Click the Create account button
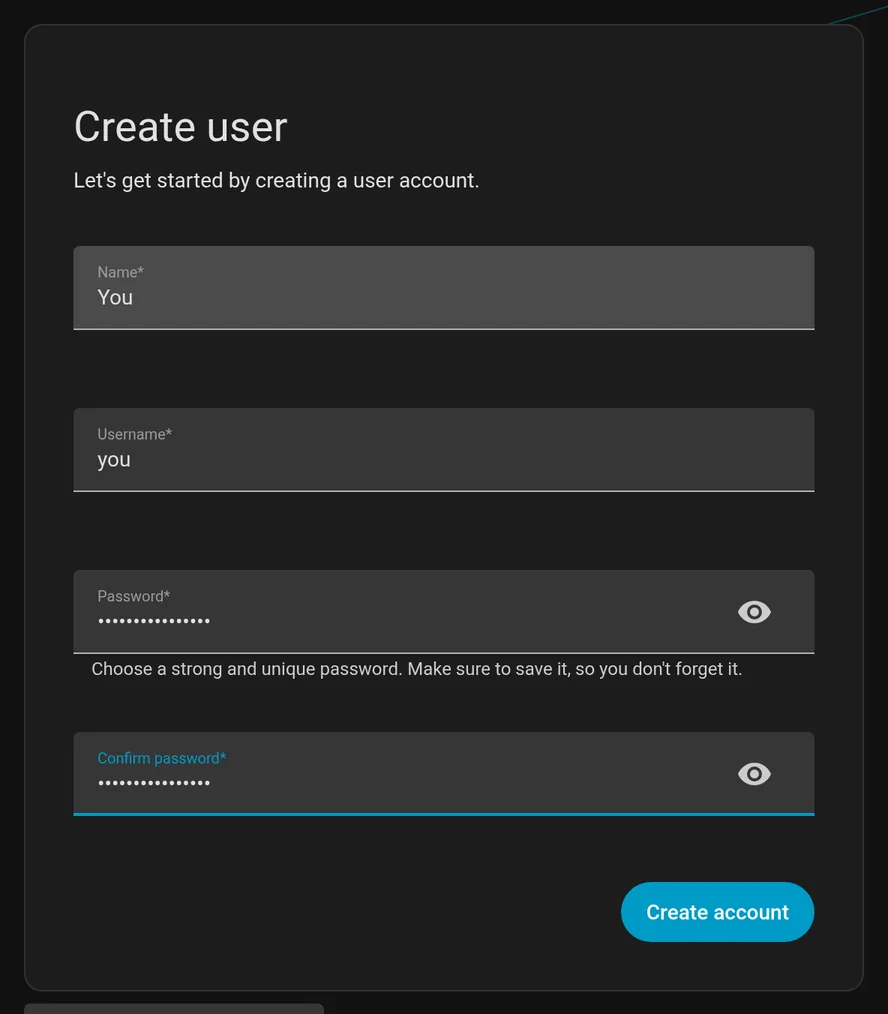888x1014 pixels. 717,912
